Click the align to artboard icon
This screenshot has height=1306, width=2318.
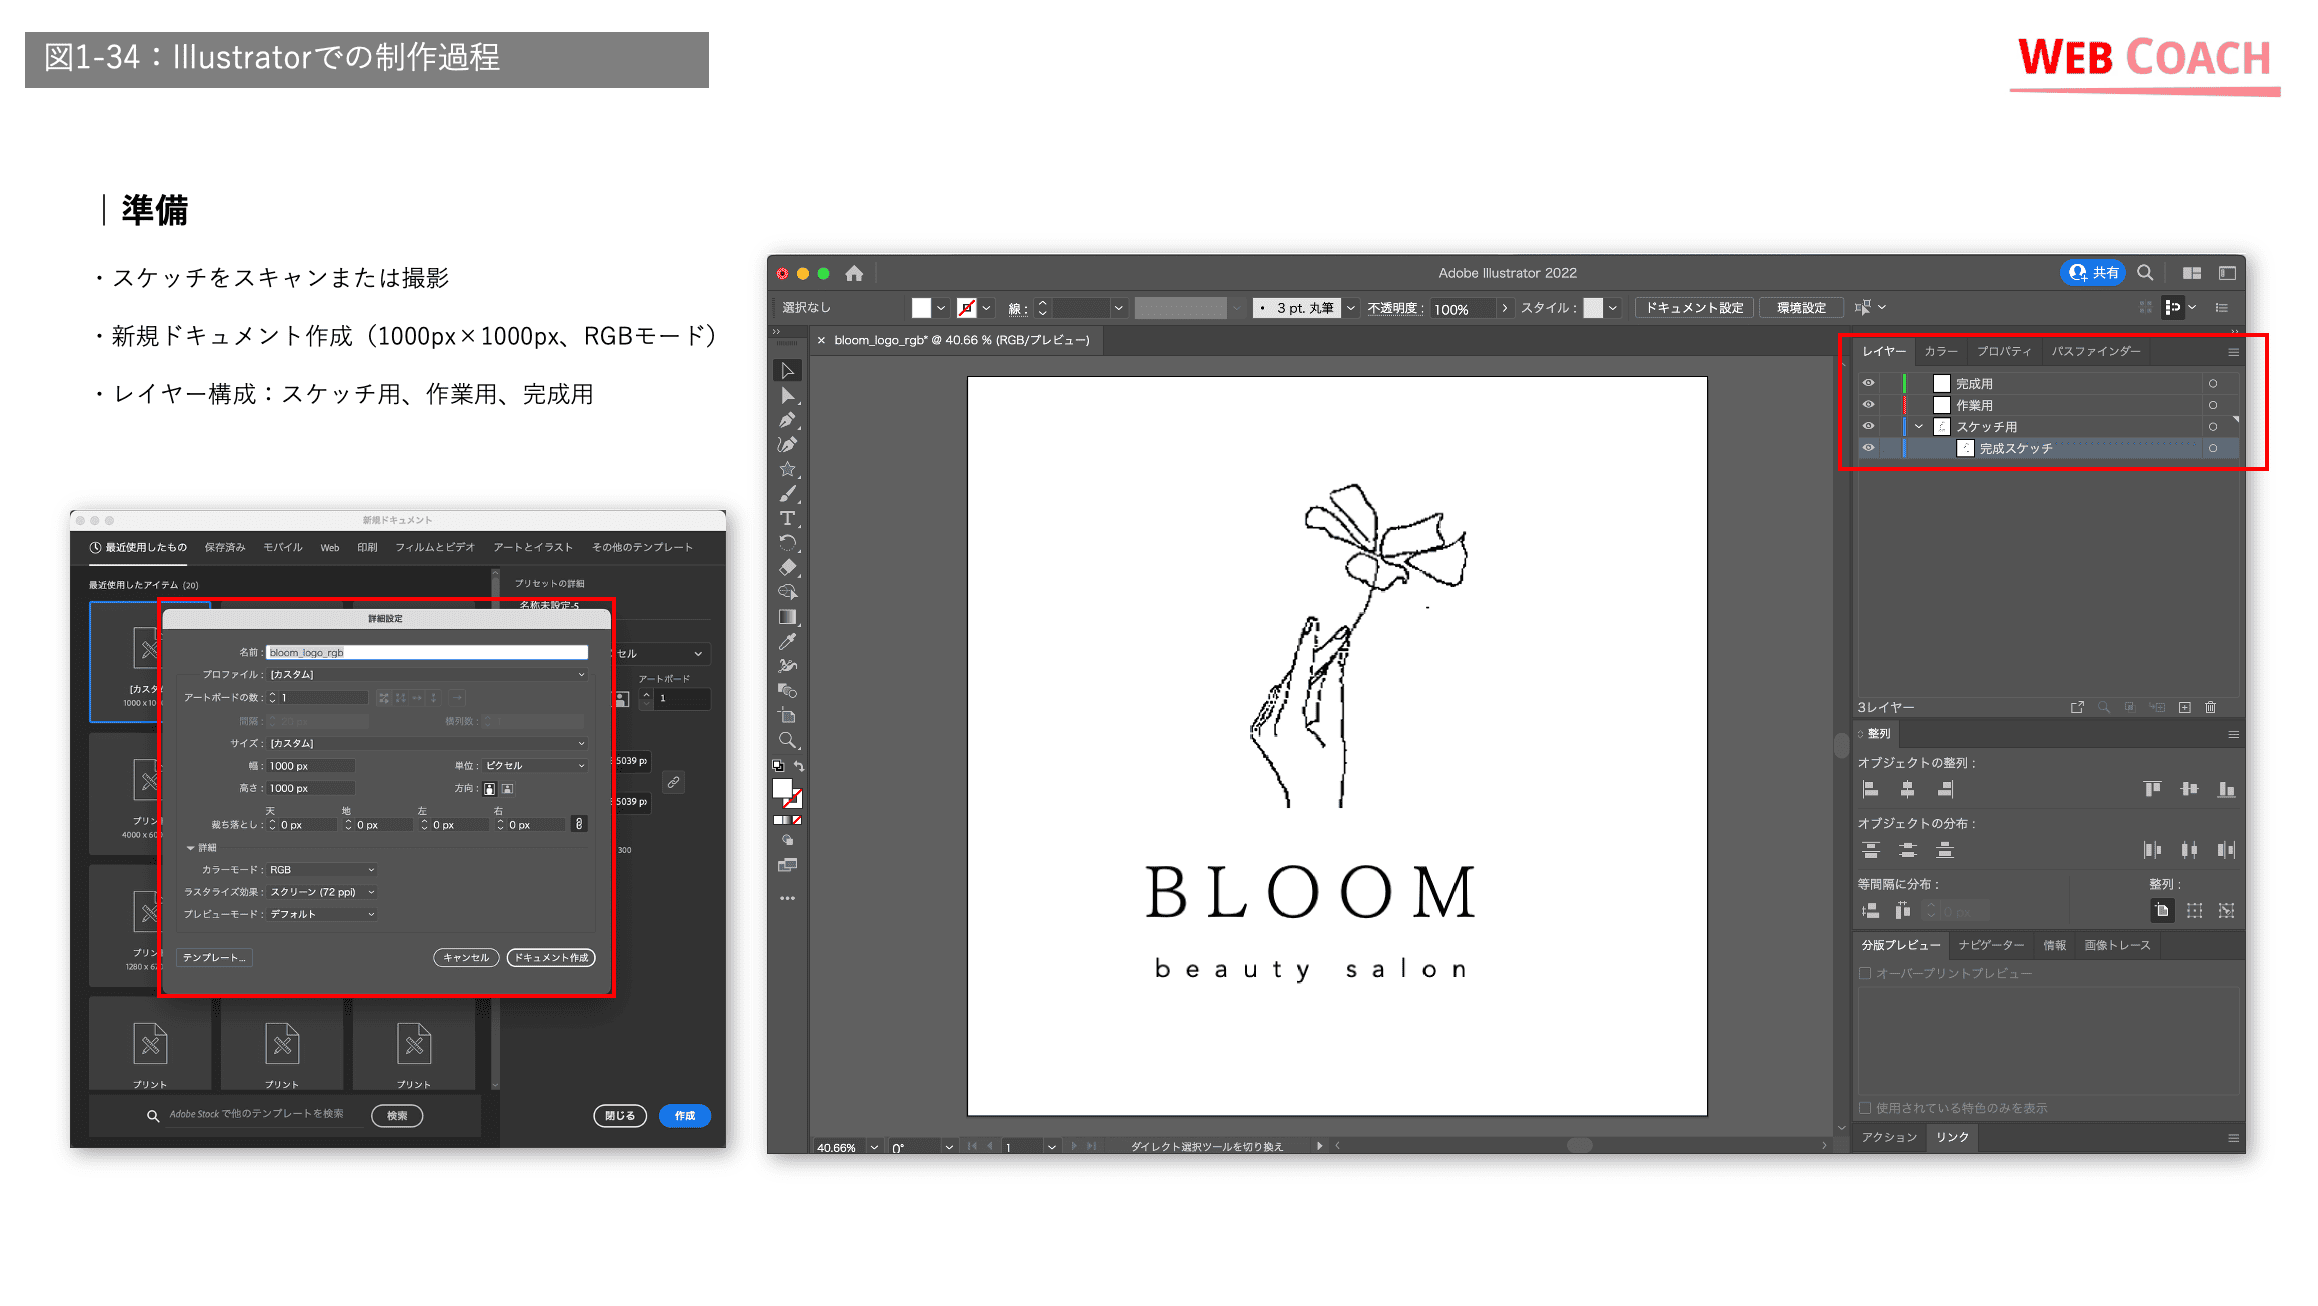2162,911
